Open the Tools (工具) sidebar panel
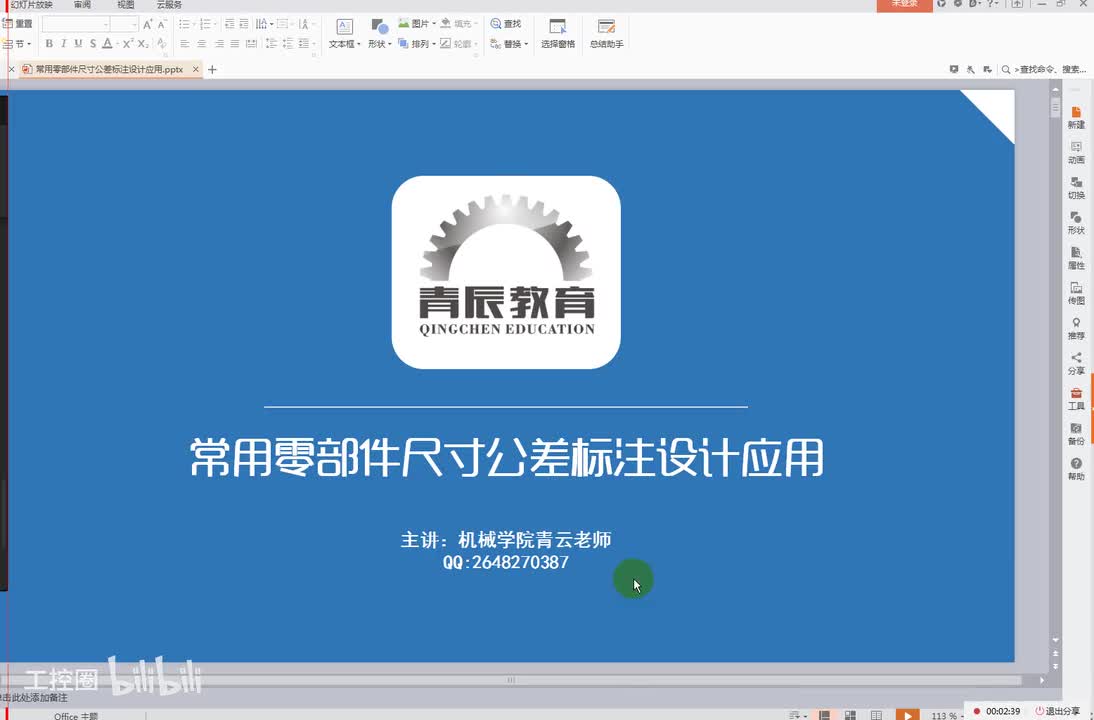 (x=1076, y=398)
